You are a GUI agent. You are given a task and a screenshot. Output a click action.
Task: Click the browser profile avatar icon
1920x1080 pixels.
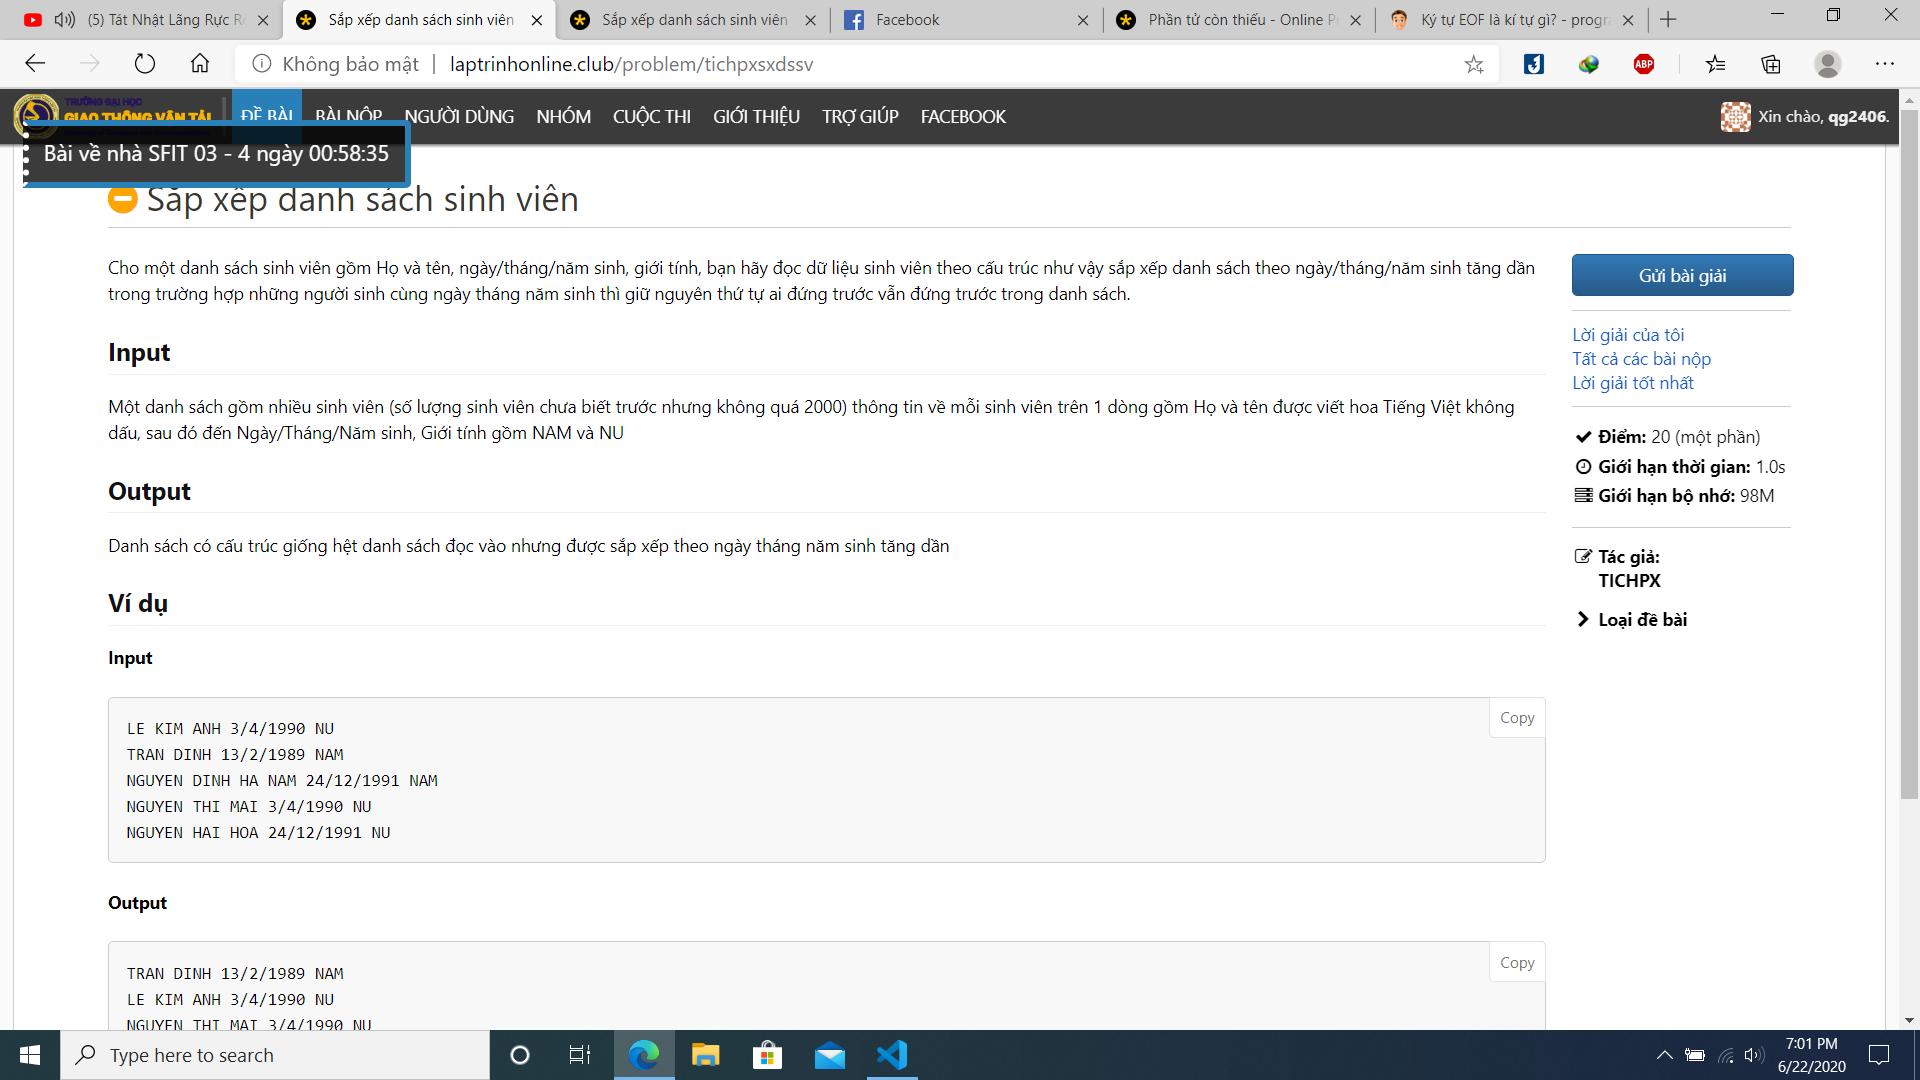(1828, 64)
